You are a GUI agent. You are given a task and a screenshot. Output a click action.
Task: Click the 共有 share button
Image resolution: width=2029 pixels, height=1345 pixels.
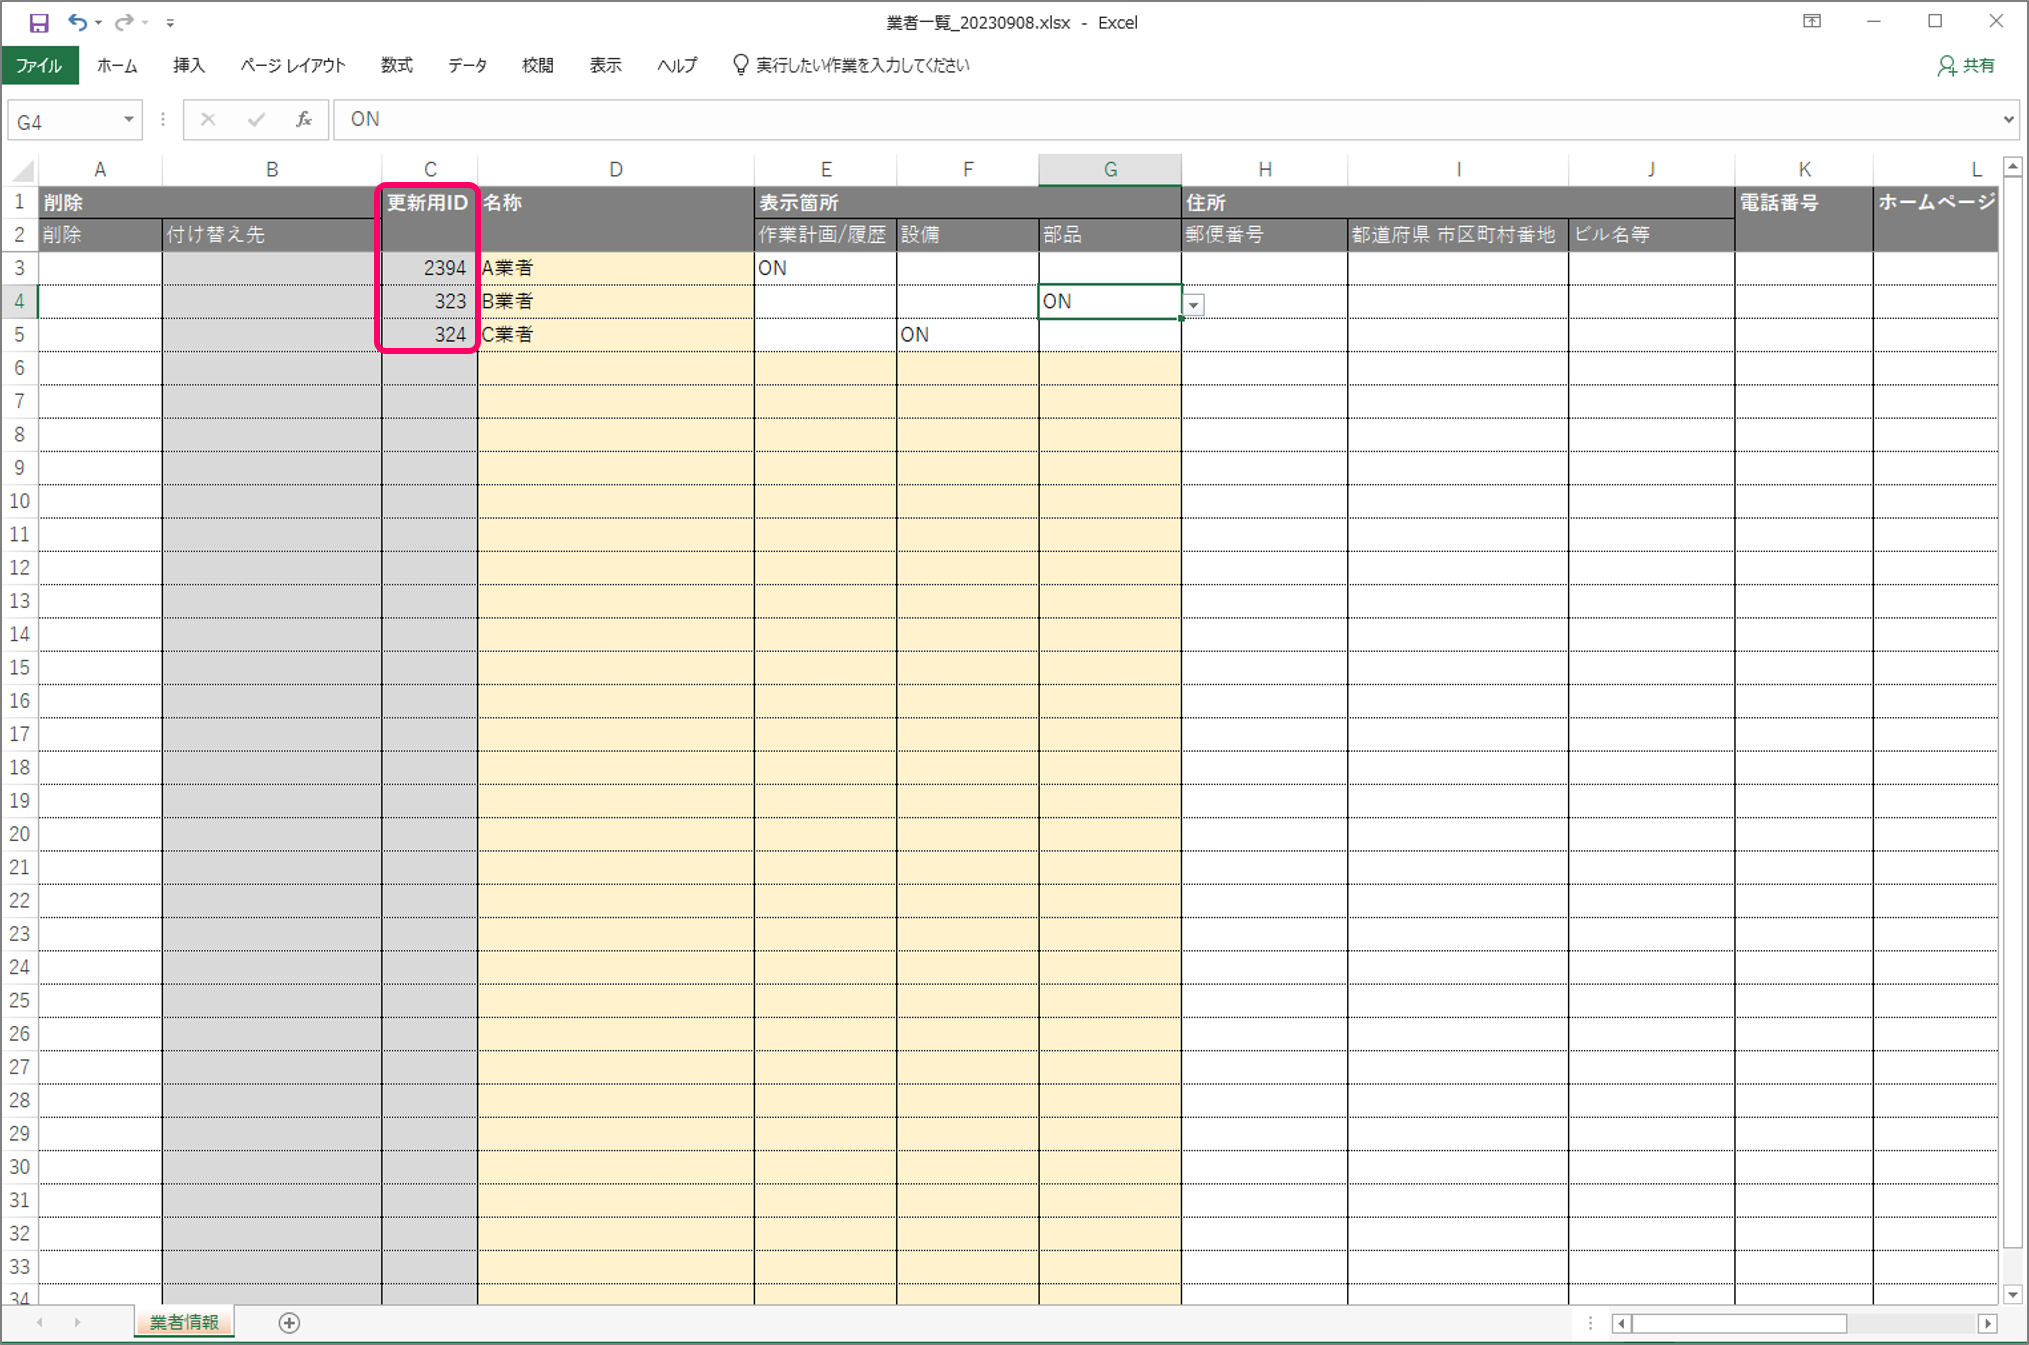(1966, 66)
